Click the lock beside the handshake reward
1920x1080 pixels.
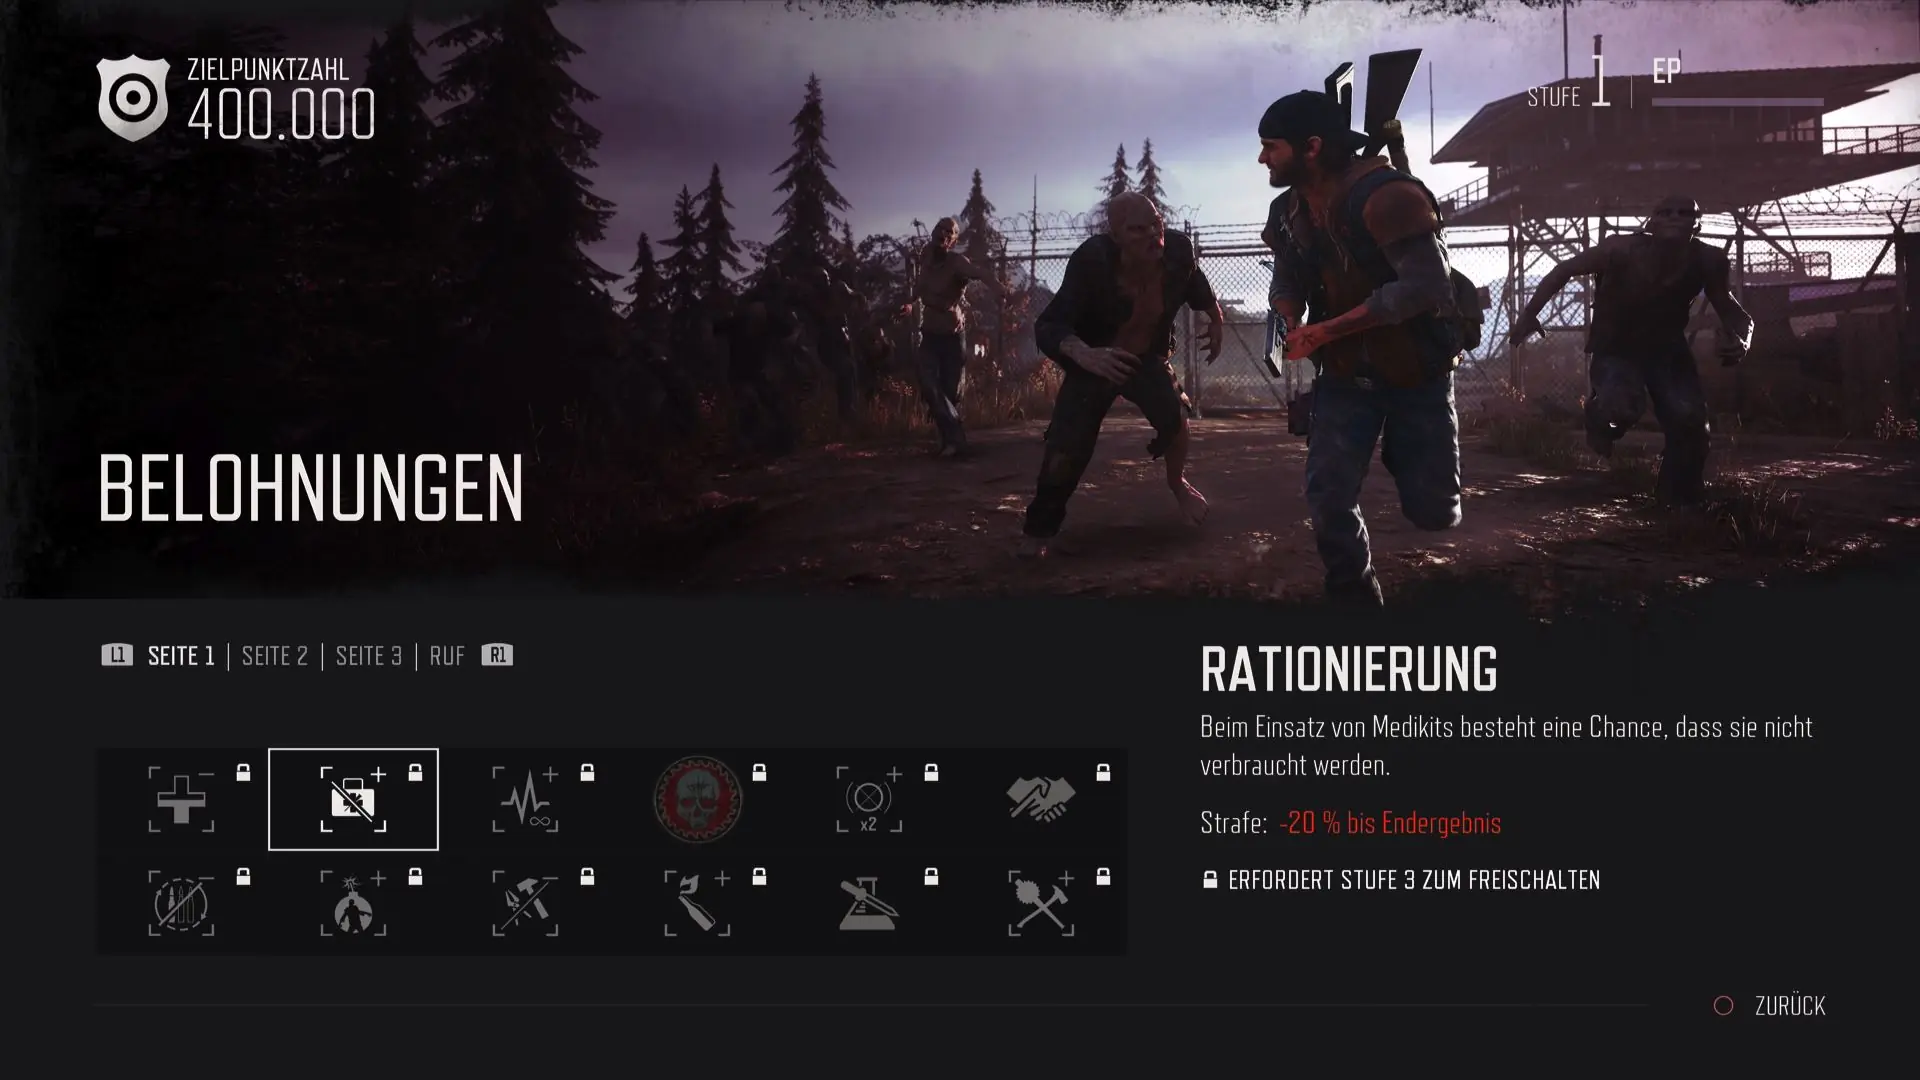[x=1103, y=772]
